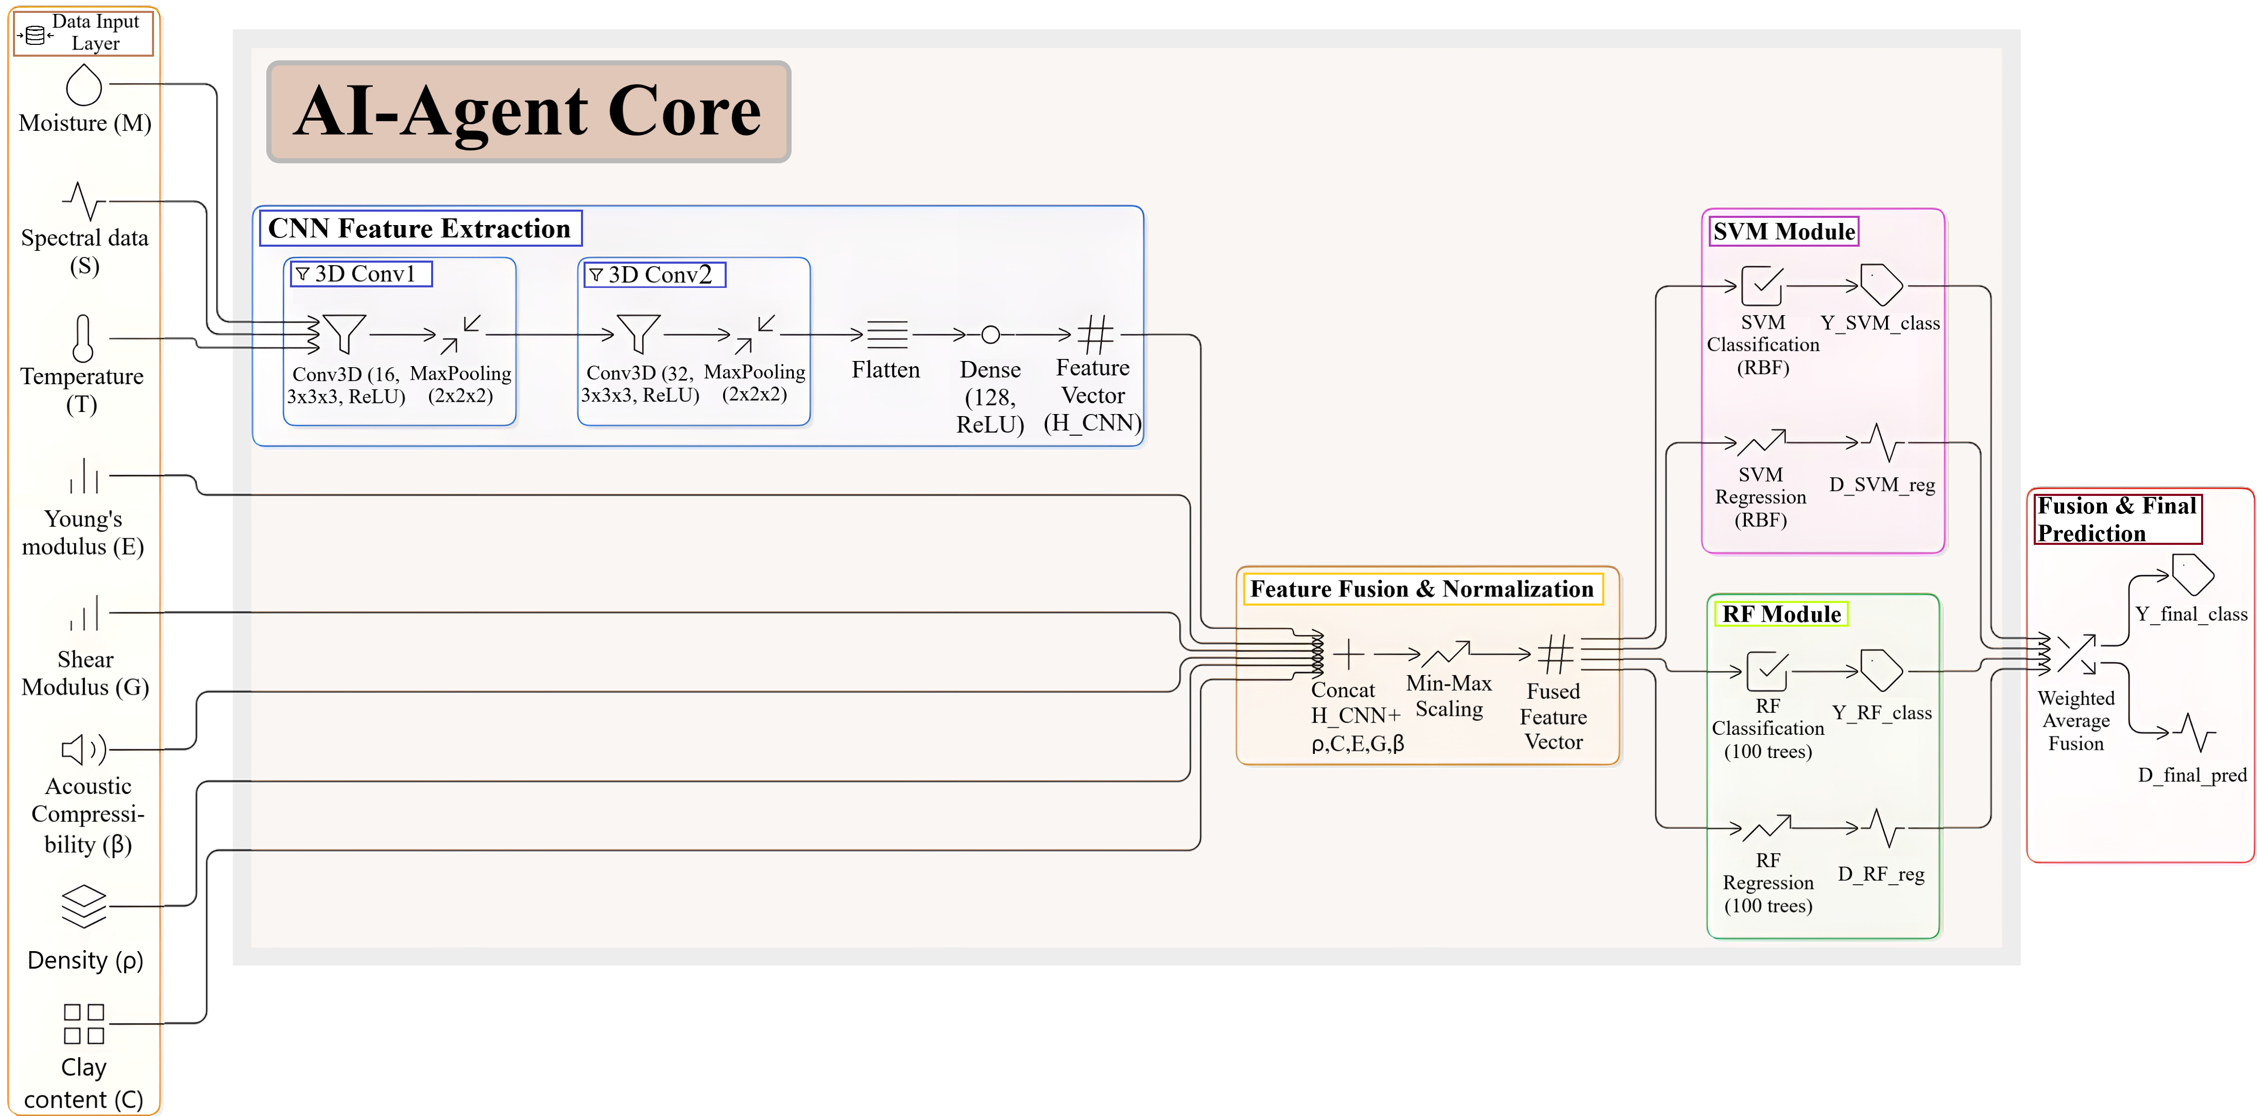Click the Spectral data waveform icon

pyautogui.click(x=84, y=201)
